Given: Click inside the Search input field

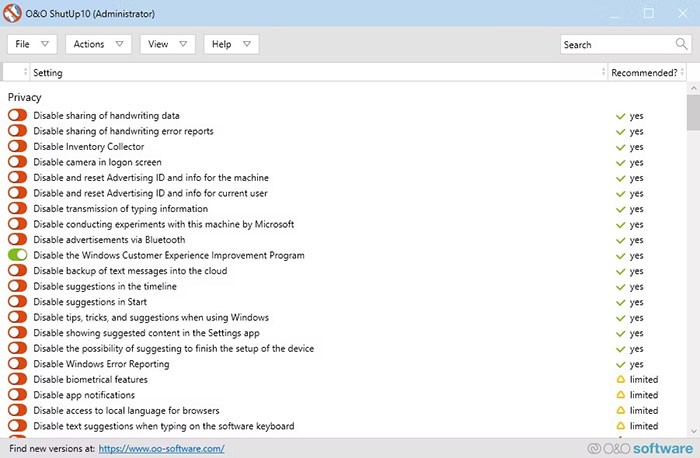Looking at the screenshot, I should click(x=615, y=44).
